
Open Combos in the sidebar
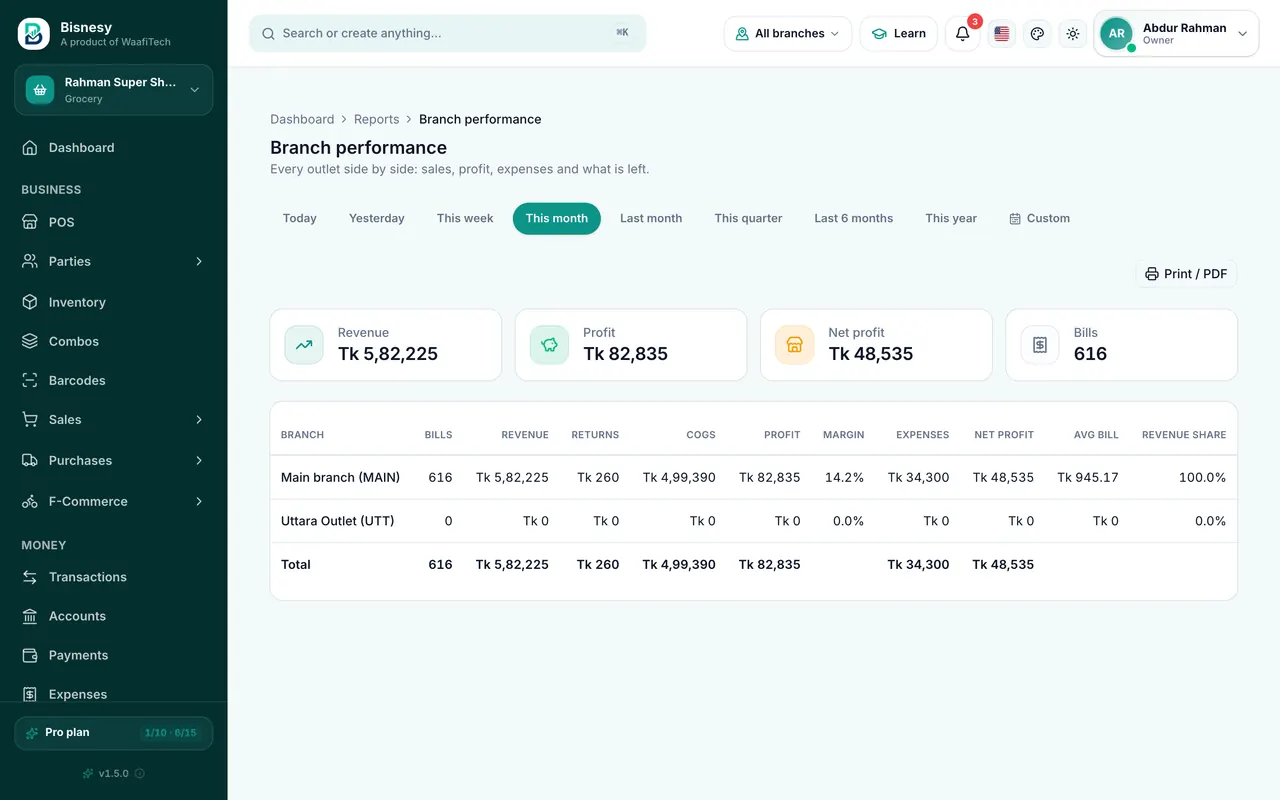coord(114,341)
